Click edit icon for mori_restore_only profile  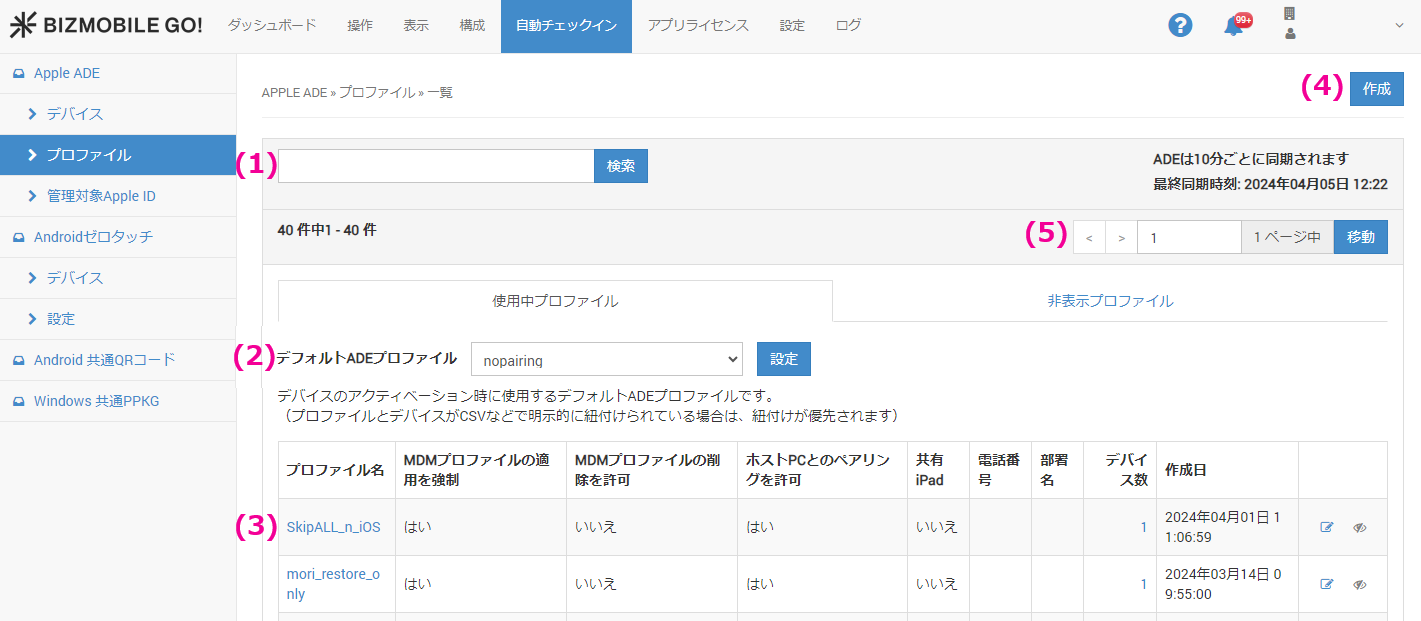[1327, 584]
